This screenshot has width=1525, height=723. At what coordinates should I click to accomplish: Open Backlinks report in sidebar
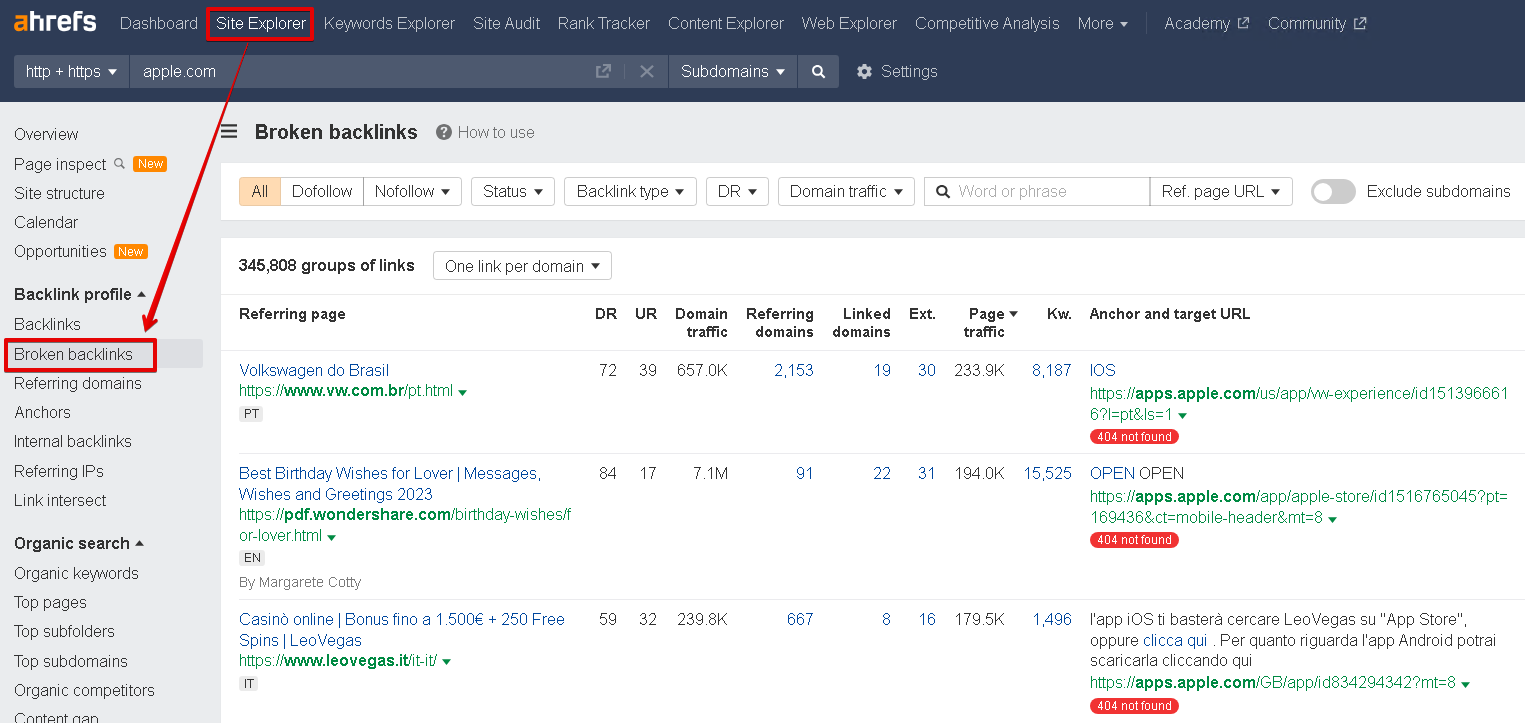point(47,324)
